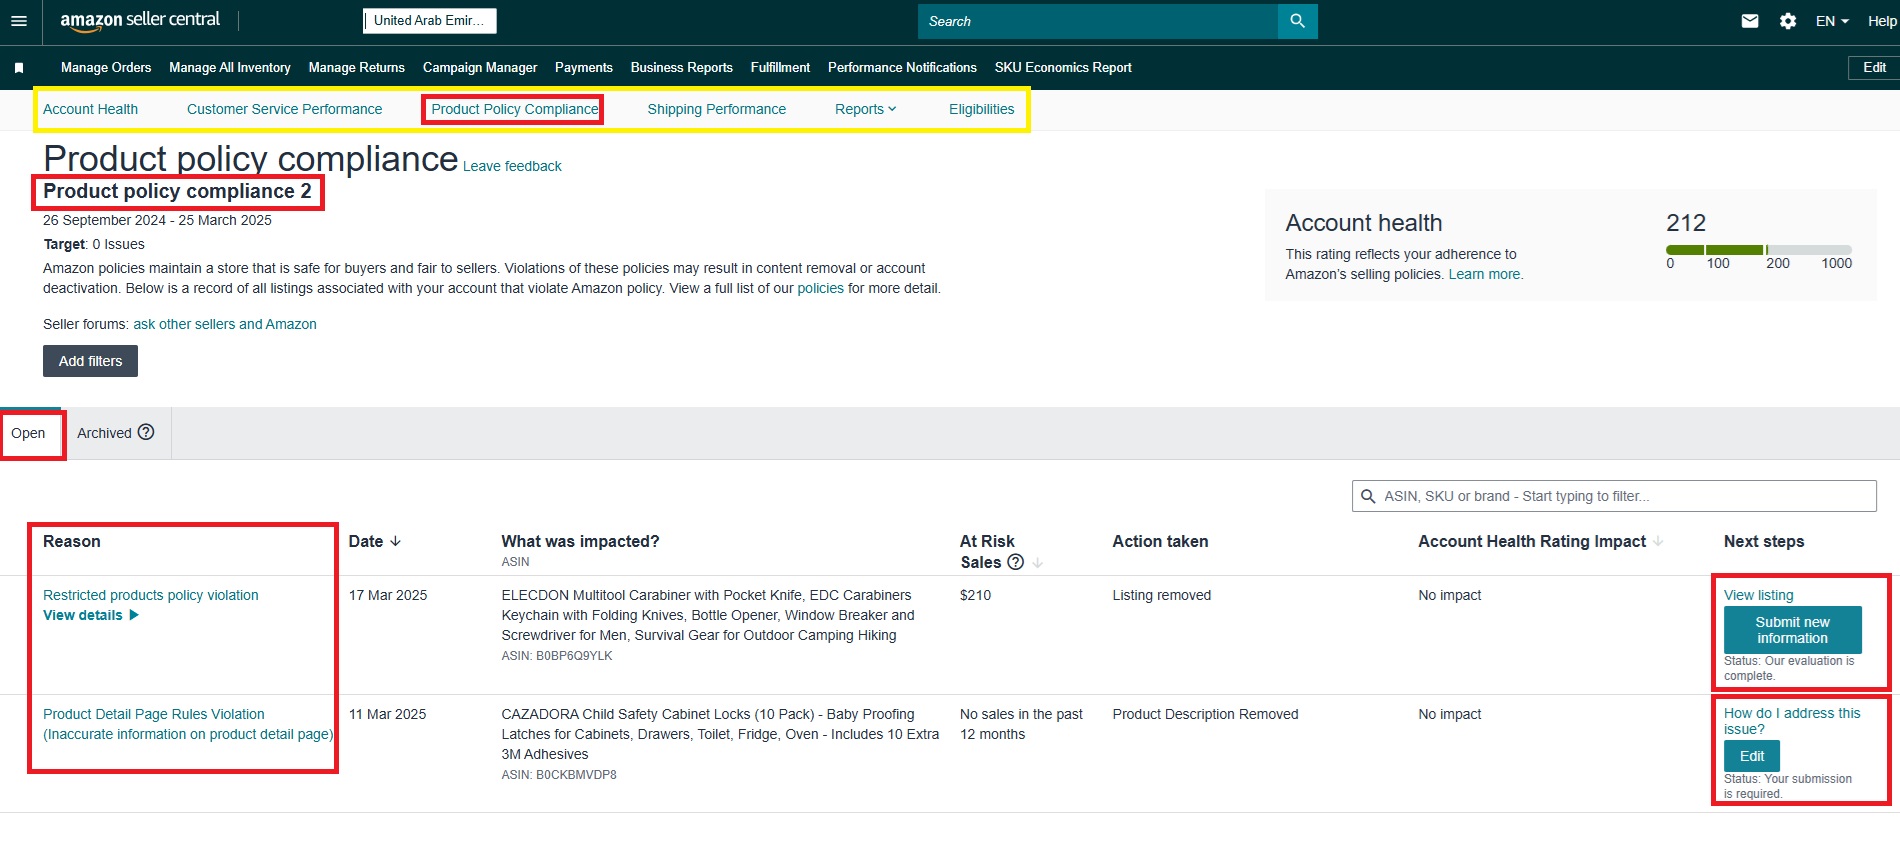
Task: Click the At Risk Sales info icon
Action: 1016,562
